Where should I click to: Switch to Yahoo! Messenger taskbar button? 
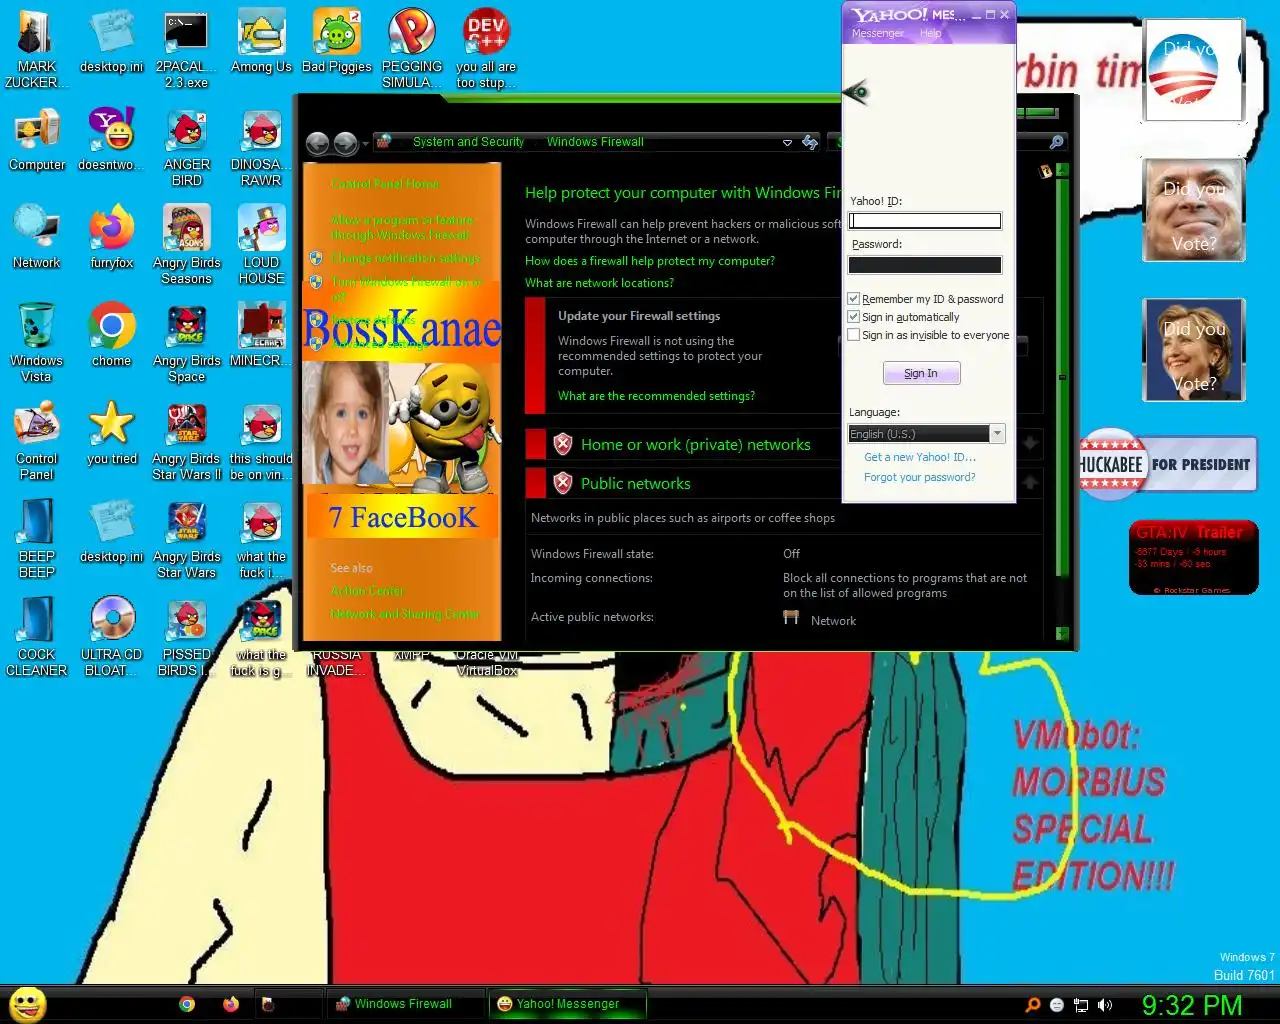pyautogui.click(x=568, y=1004)
